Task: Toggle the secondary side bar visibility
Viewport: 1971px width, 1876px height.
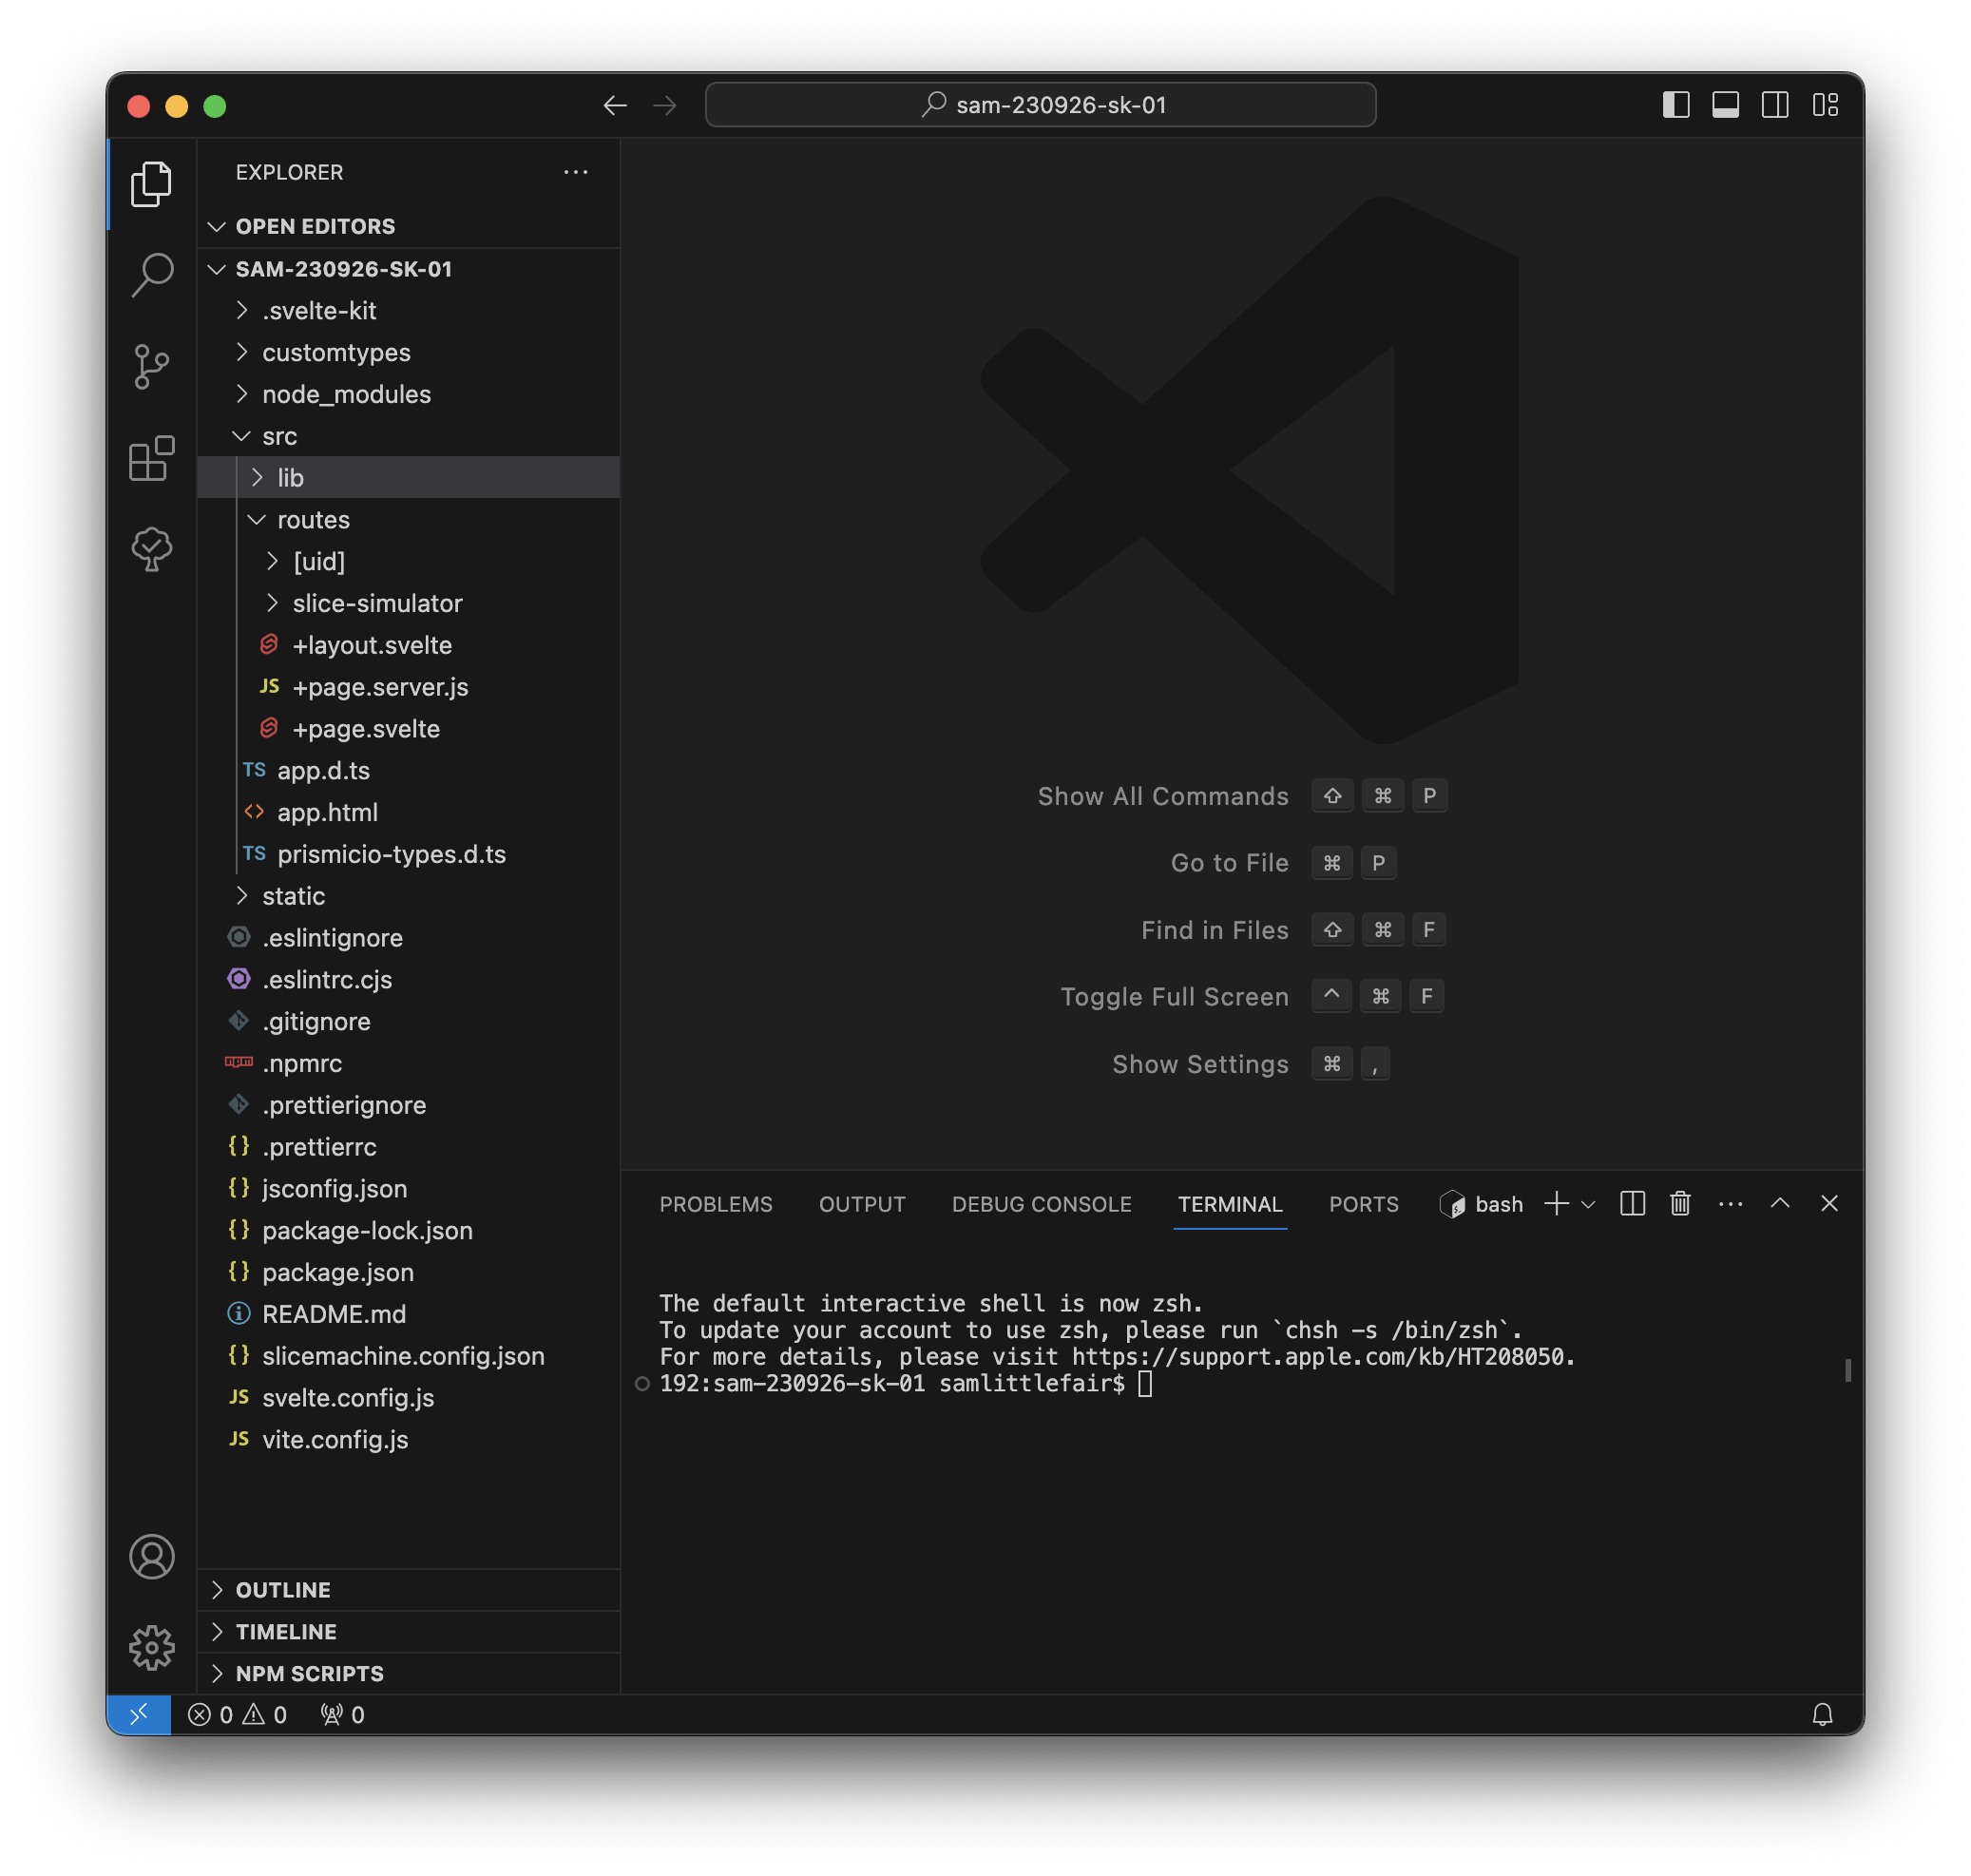Action: pos(1775,105)
